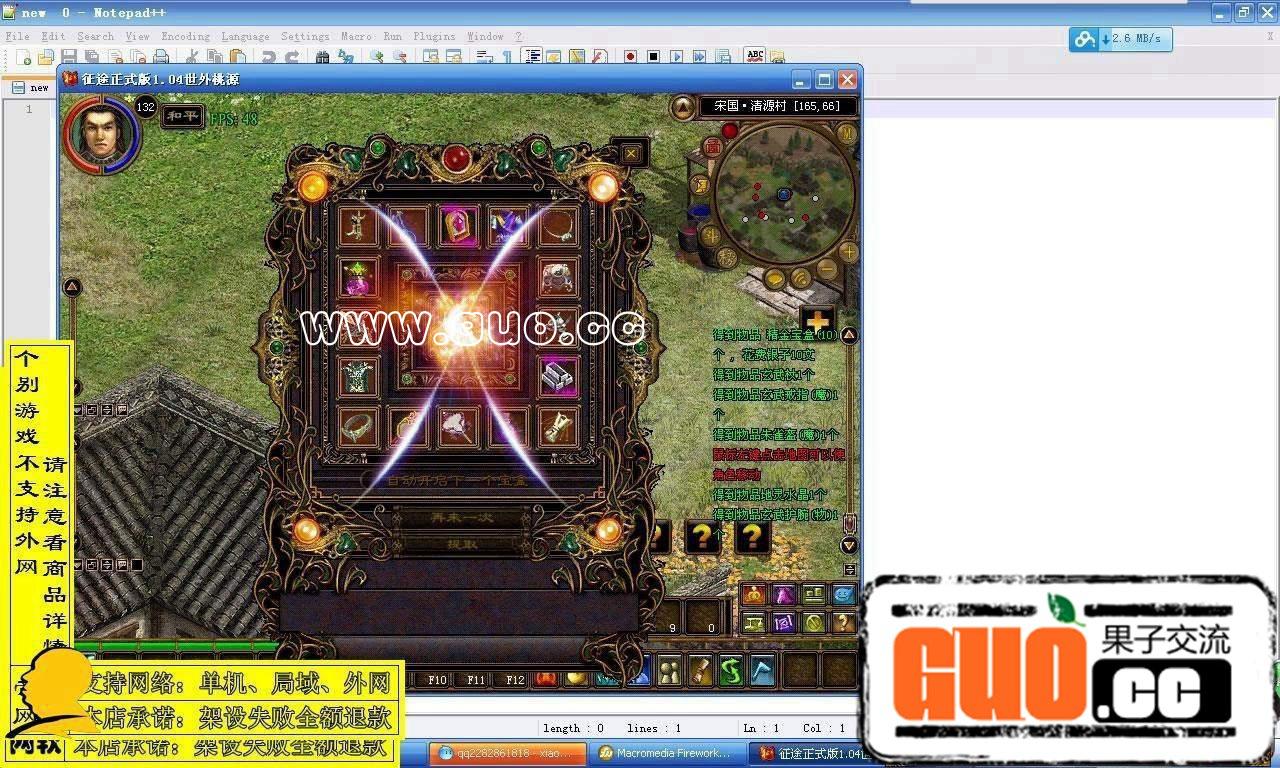Viewport: 1280px width, 768px height.
Task: Open the Encoding menu in Notepad++
Action: point(185,36)
